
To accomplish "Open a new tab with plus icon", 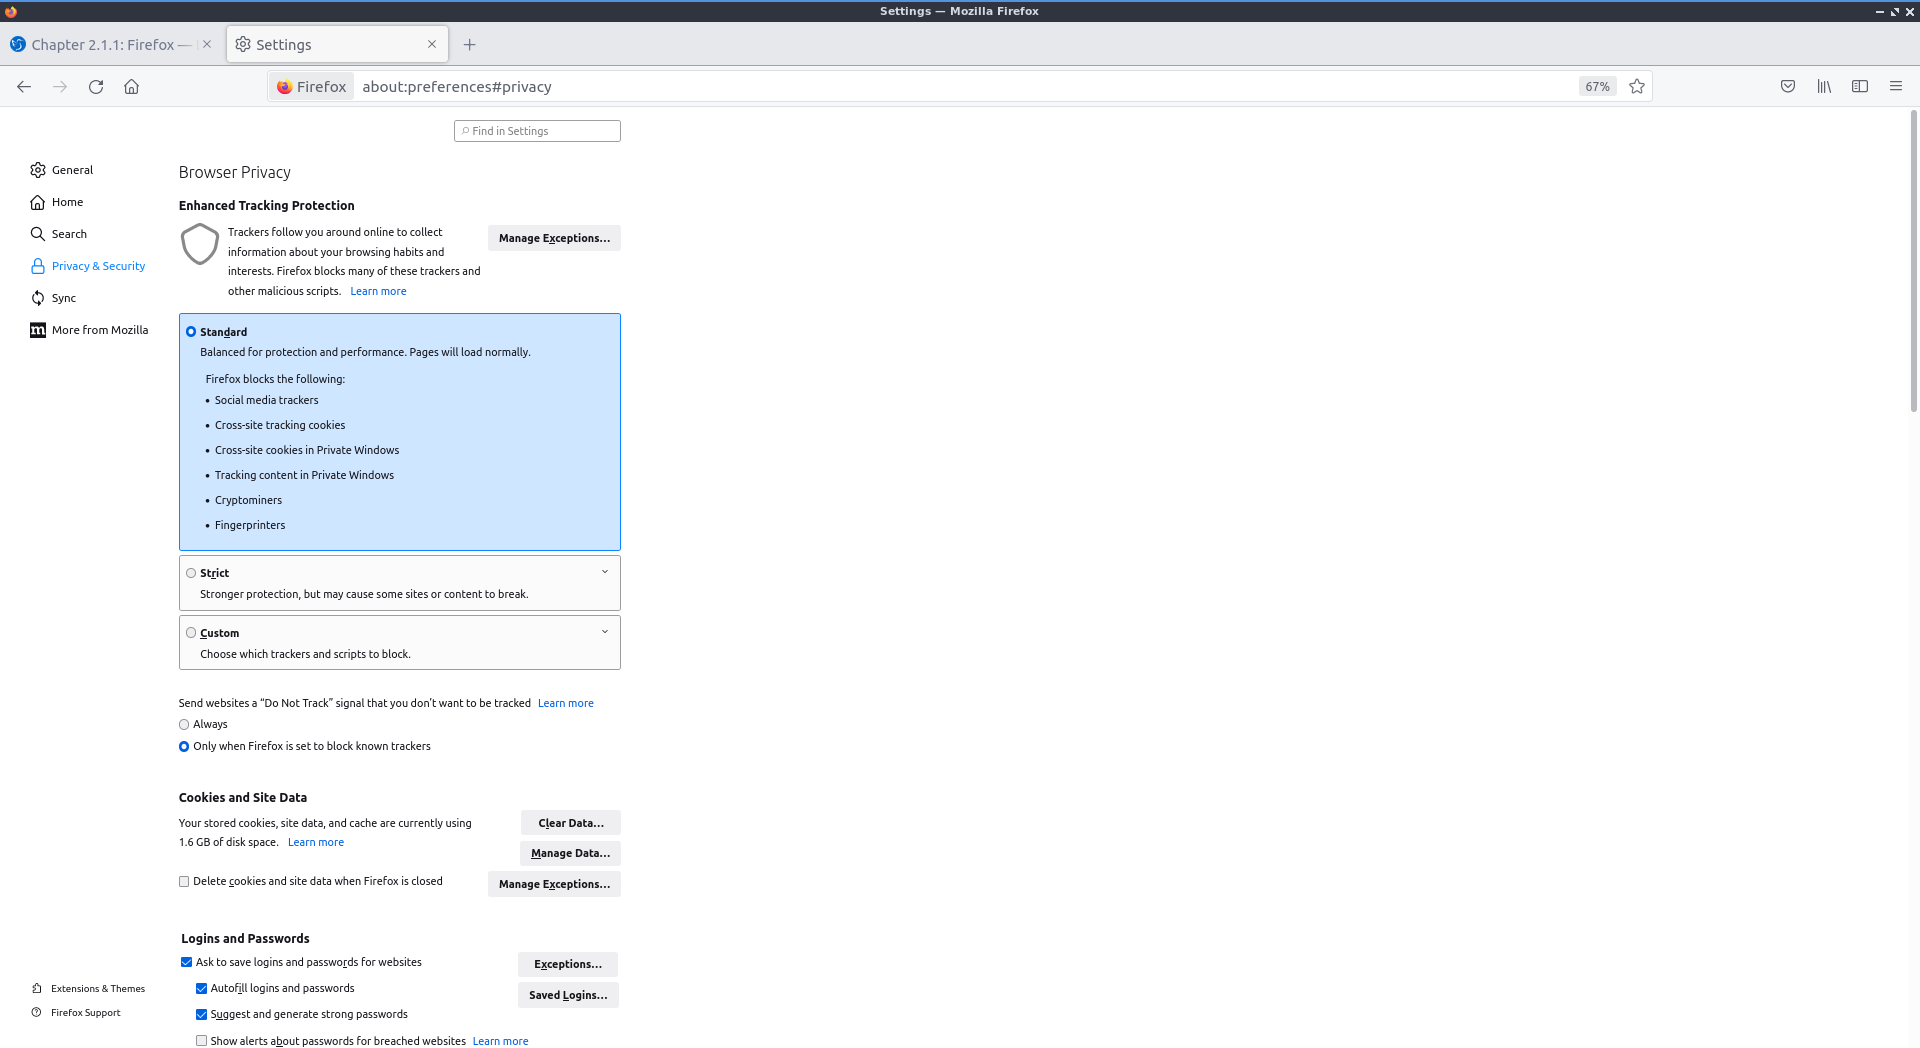I will coord(470,45).
